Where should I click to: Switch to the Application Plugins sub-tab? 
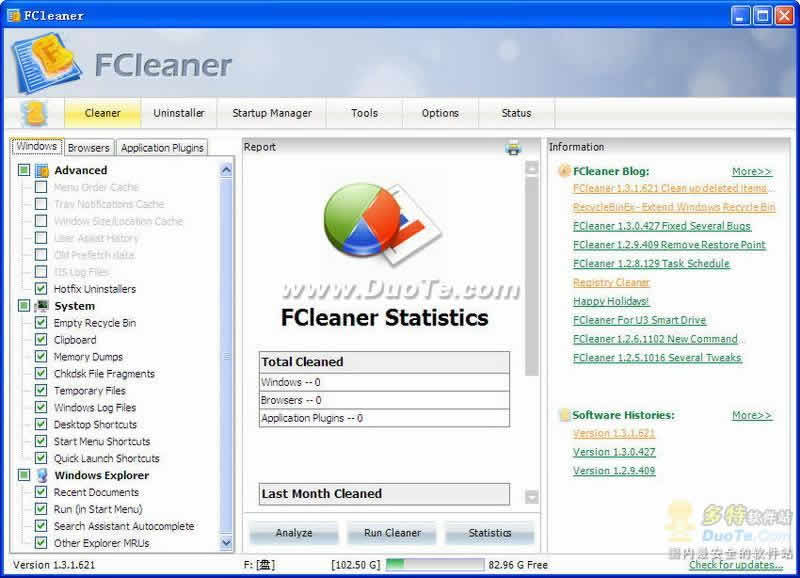(162, 147)
